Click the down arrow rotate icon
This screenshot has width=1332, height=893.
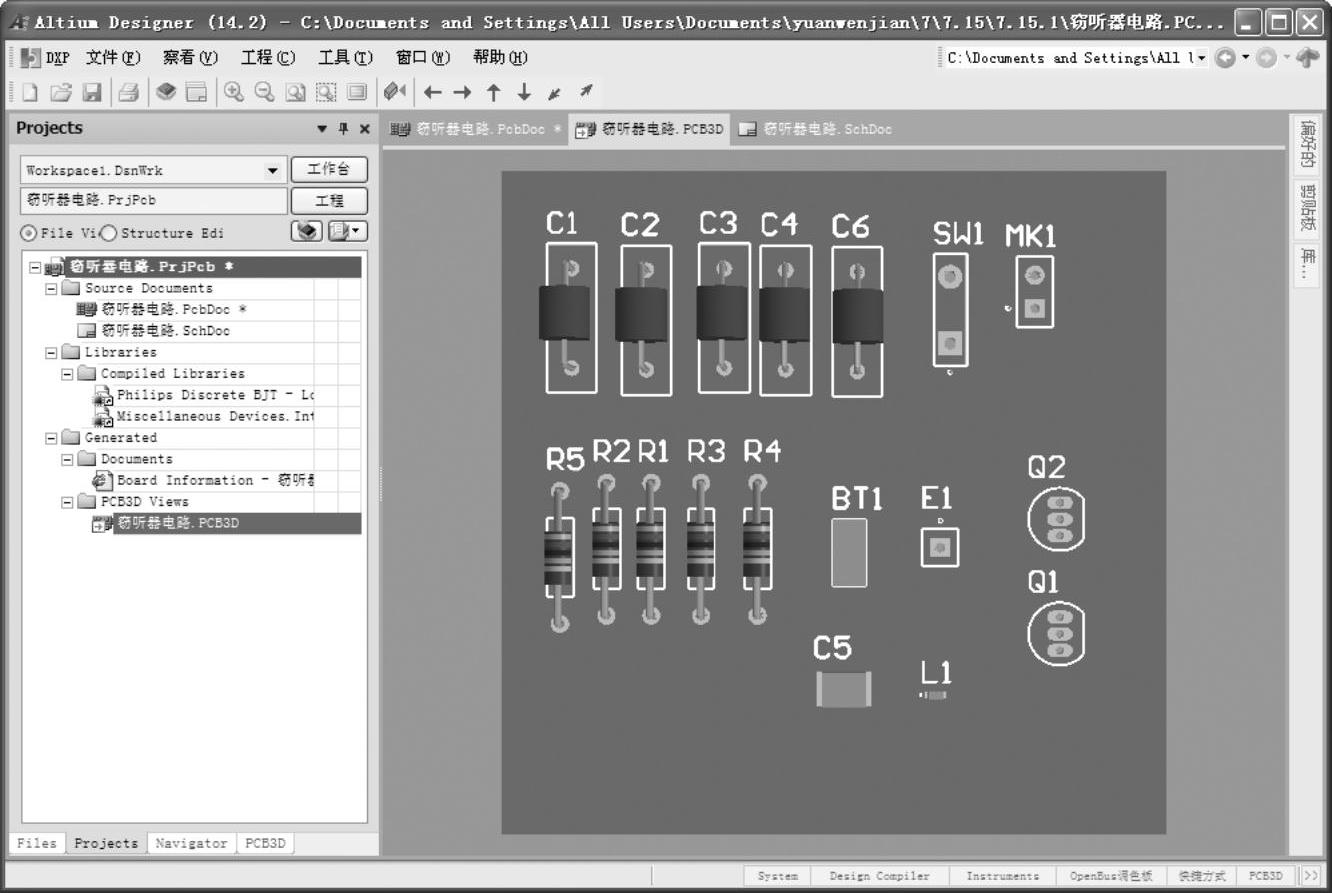click(524, 93)
